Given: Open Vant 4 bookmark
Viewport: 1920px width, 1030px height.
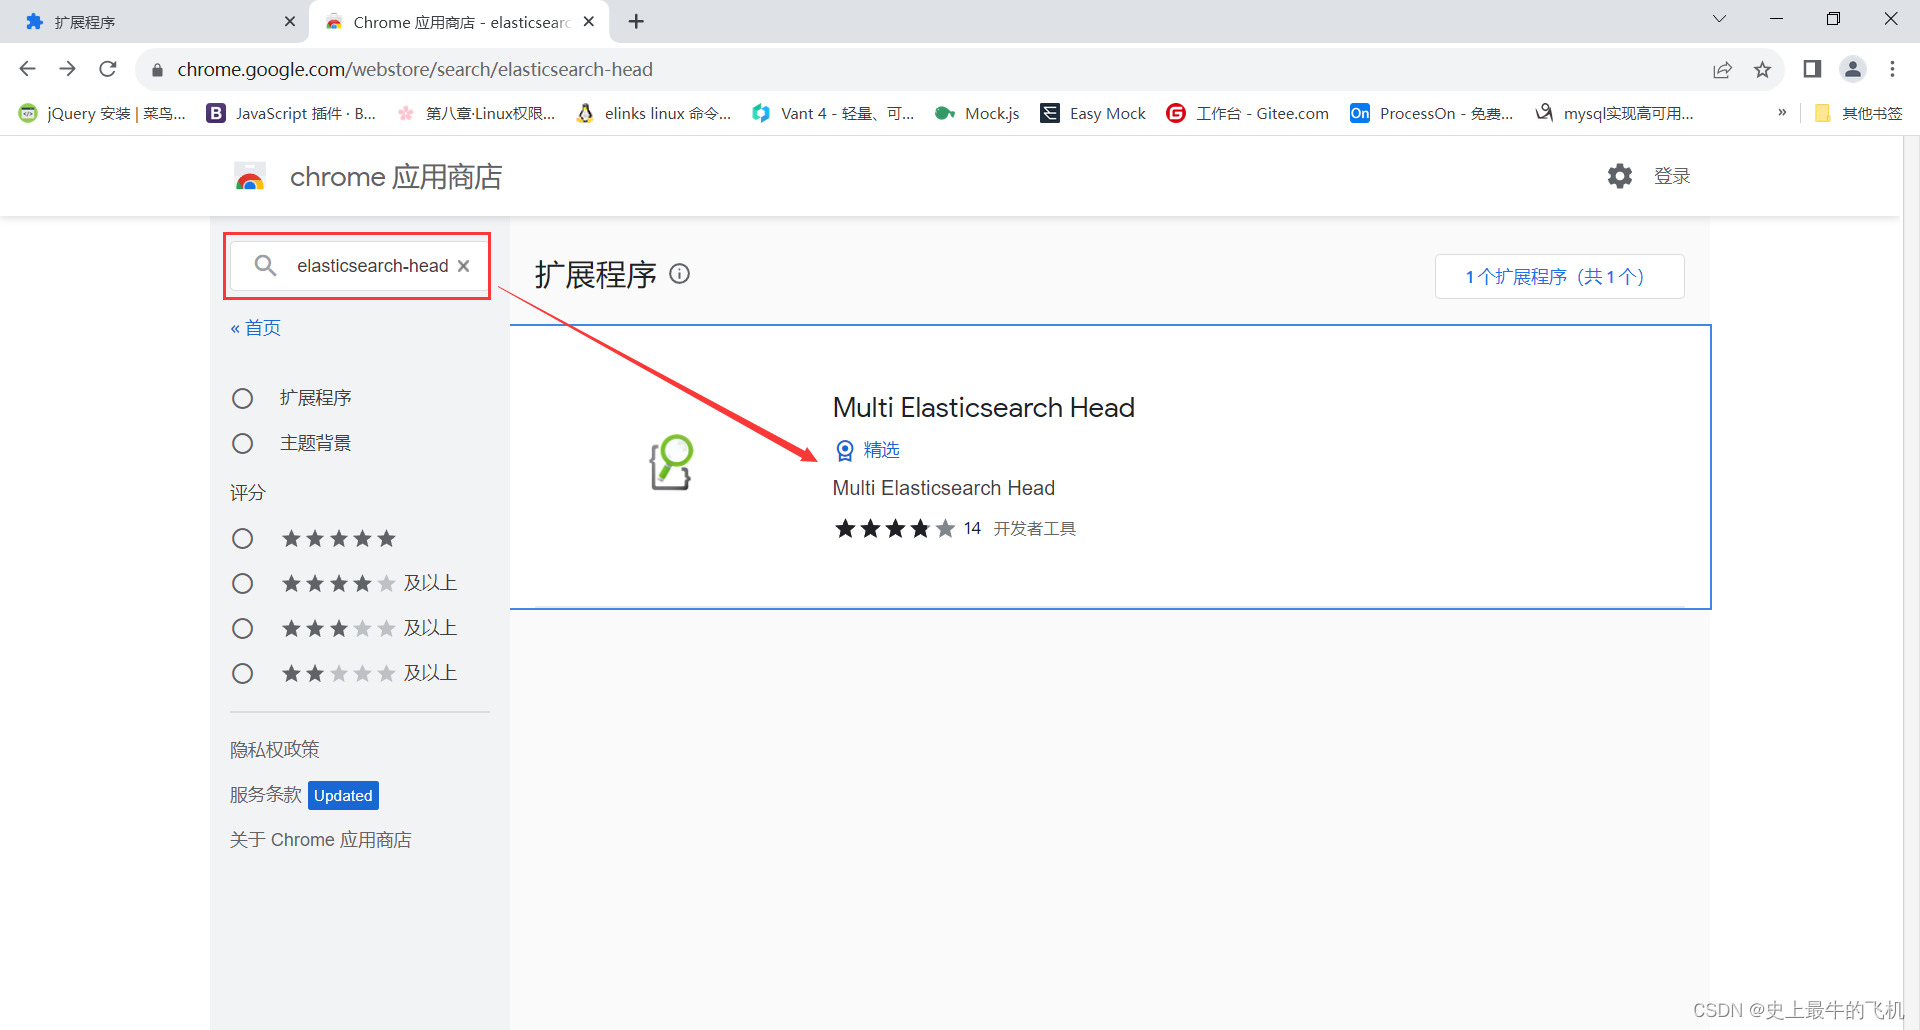Looking at the screenshot, I should click(833, 113).
